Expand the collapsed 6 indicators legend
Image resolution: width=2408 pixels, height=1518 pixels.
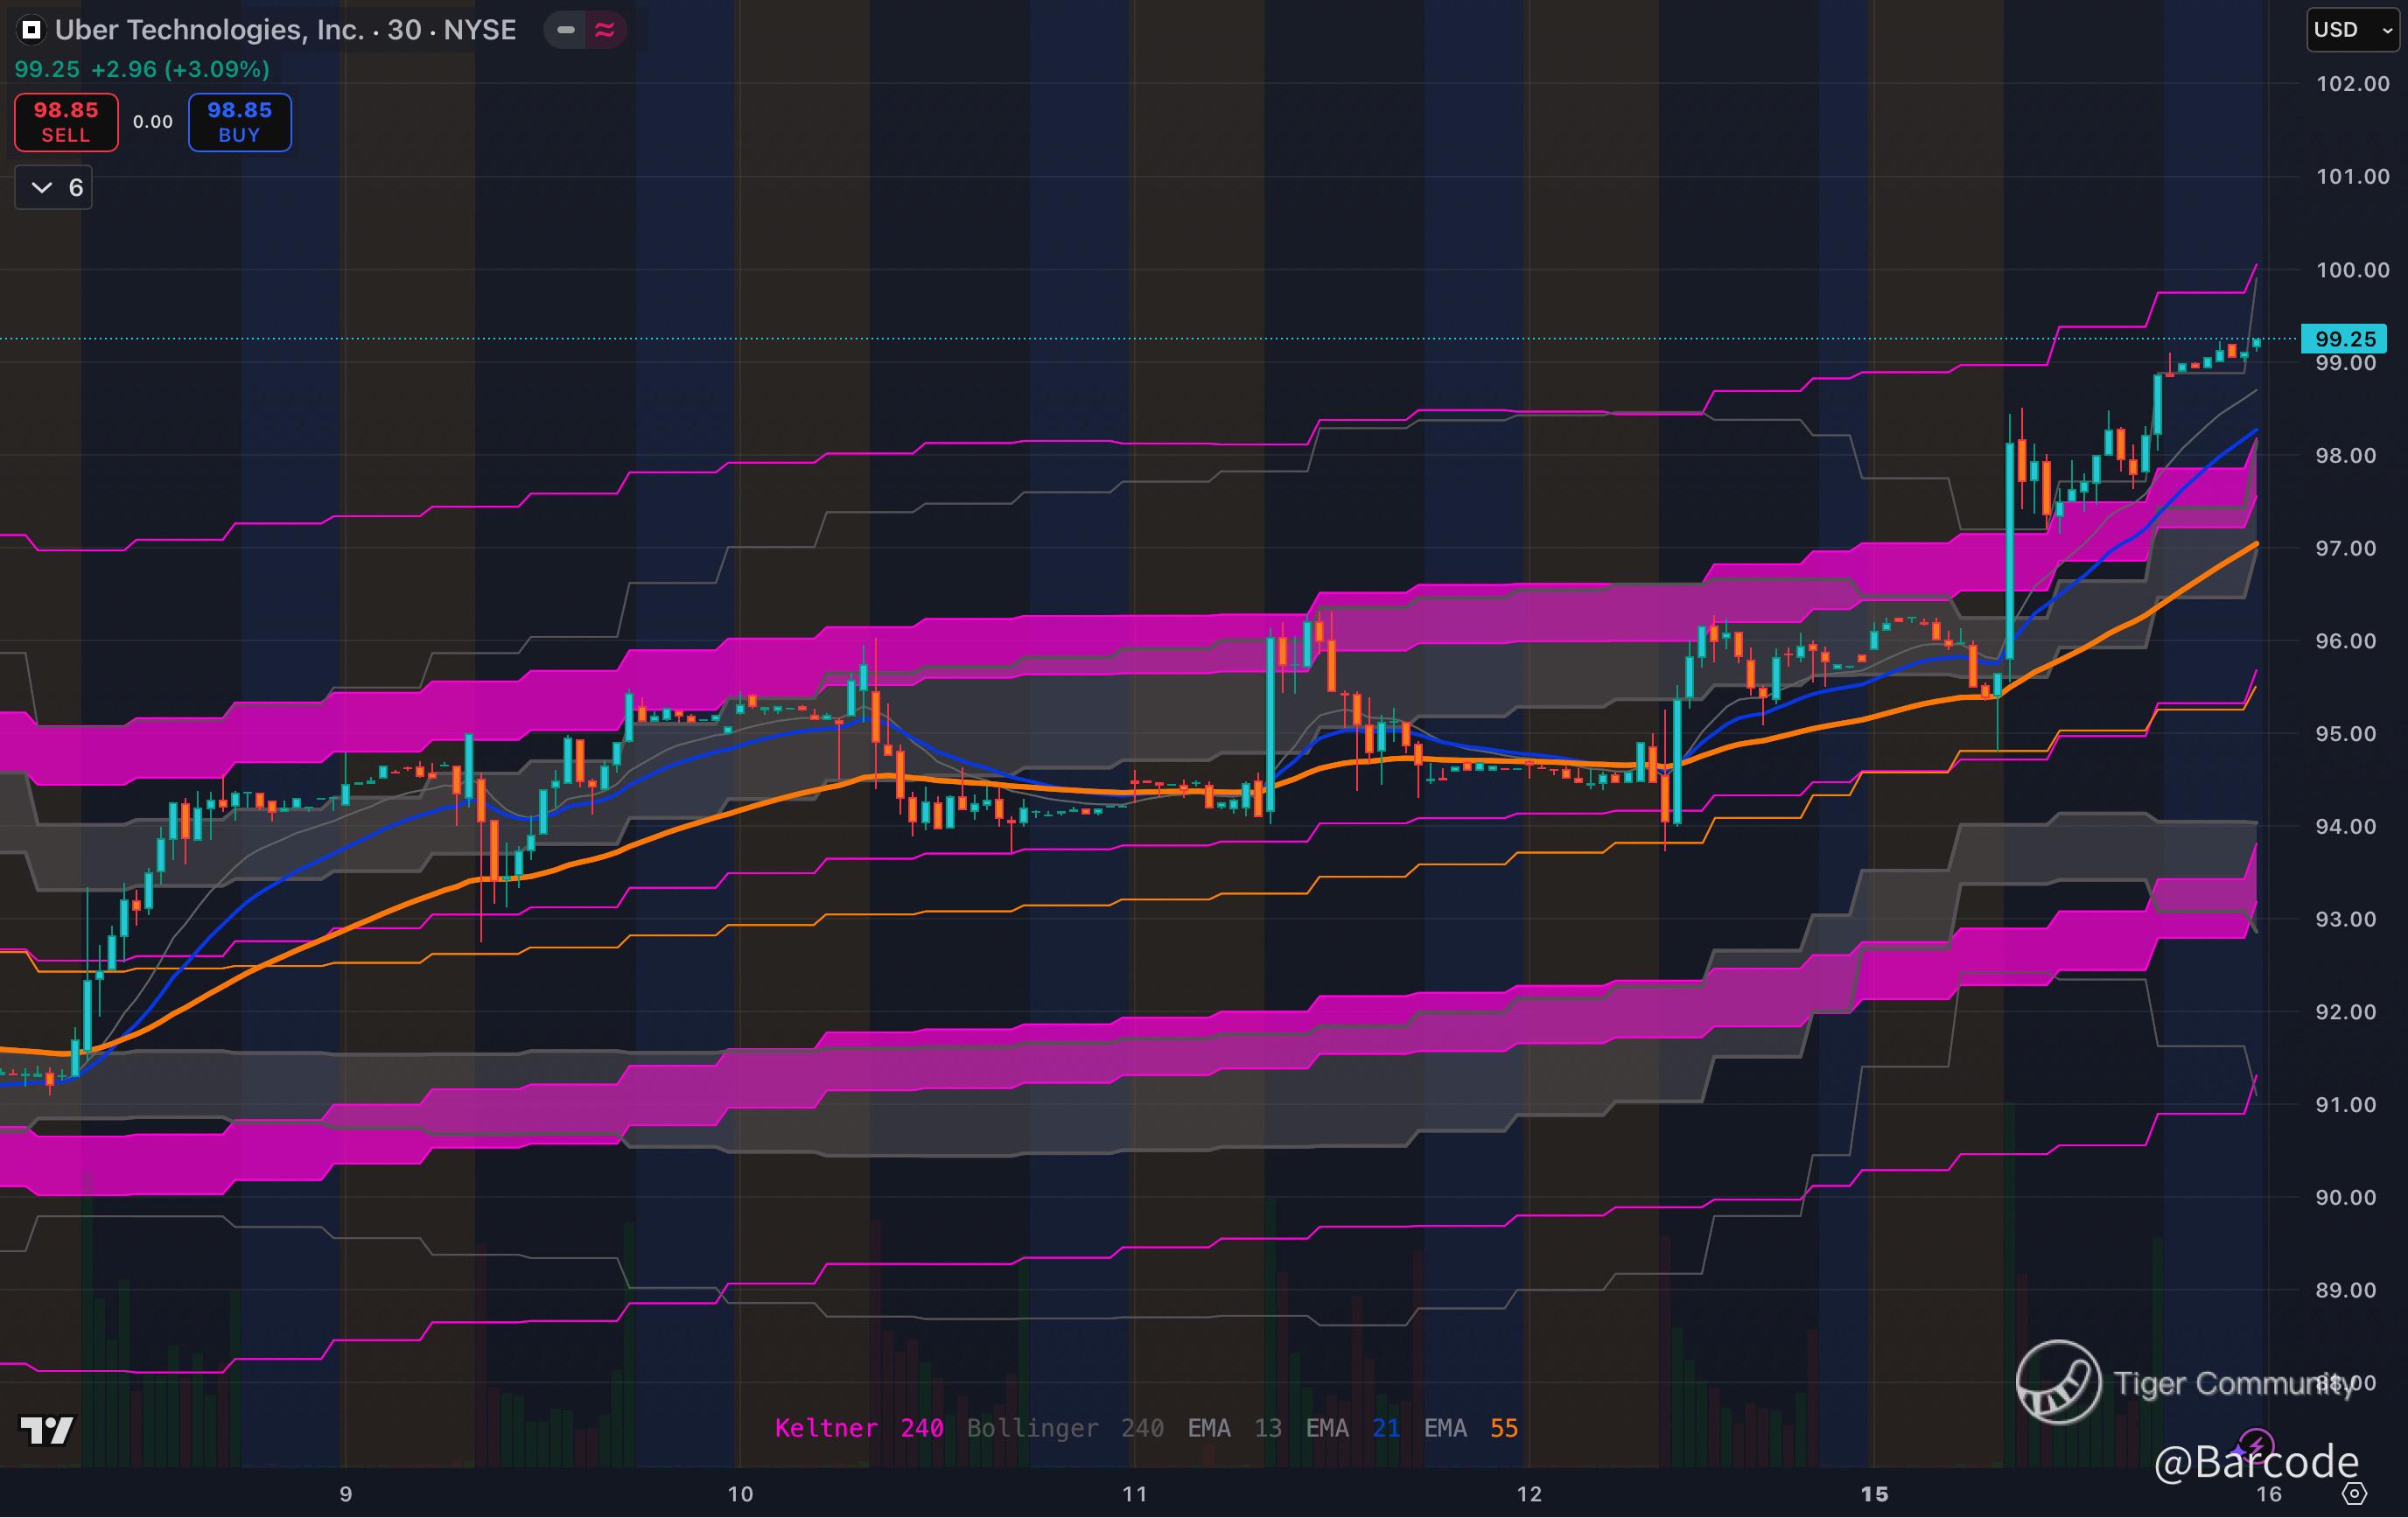54,188
